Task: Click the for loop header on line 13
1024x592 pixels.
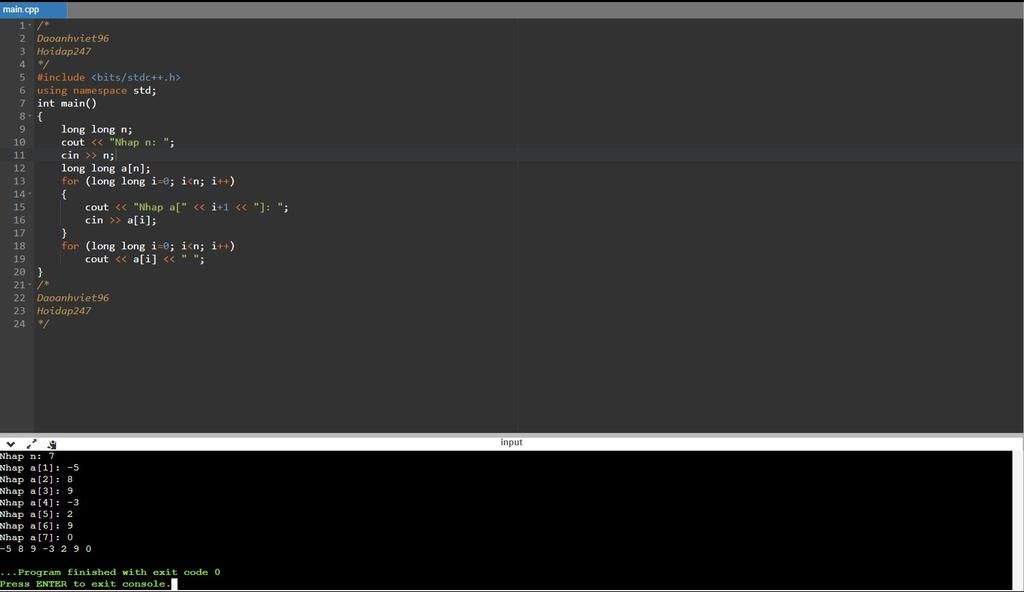Action: 148,181
